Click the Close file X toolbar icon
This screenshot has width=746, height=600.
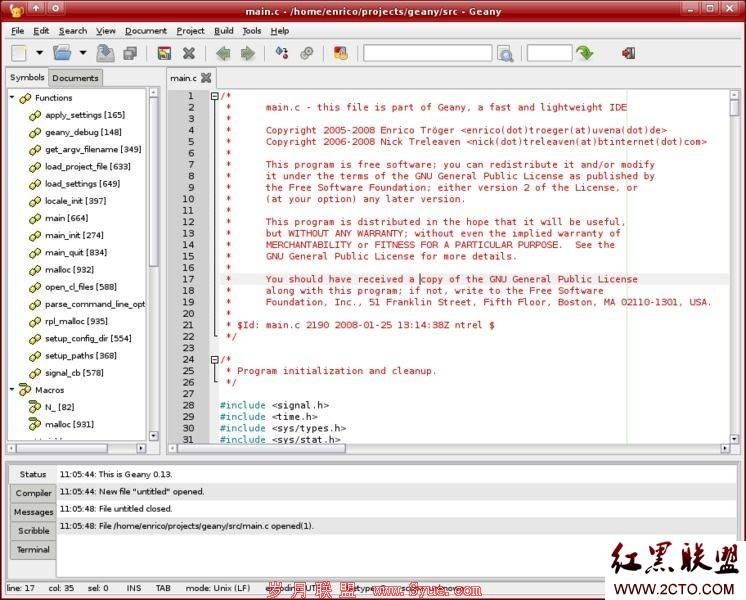tap(189, 53)
